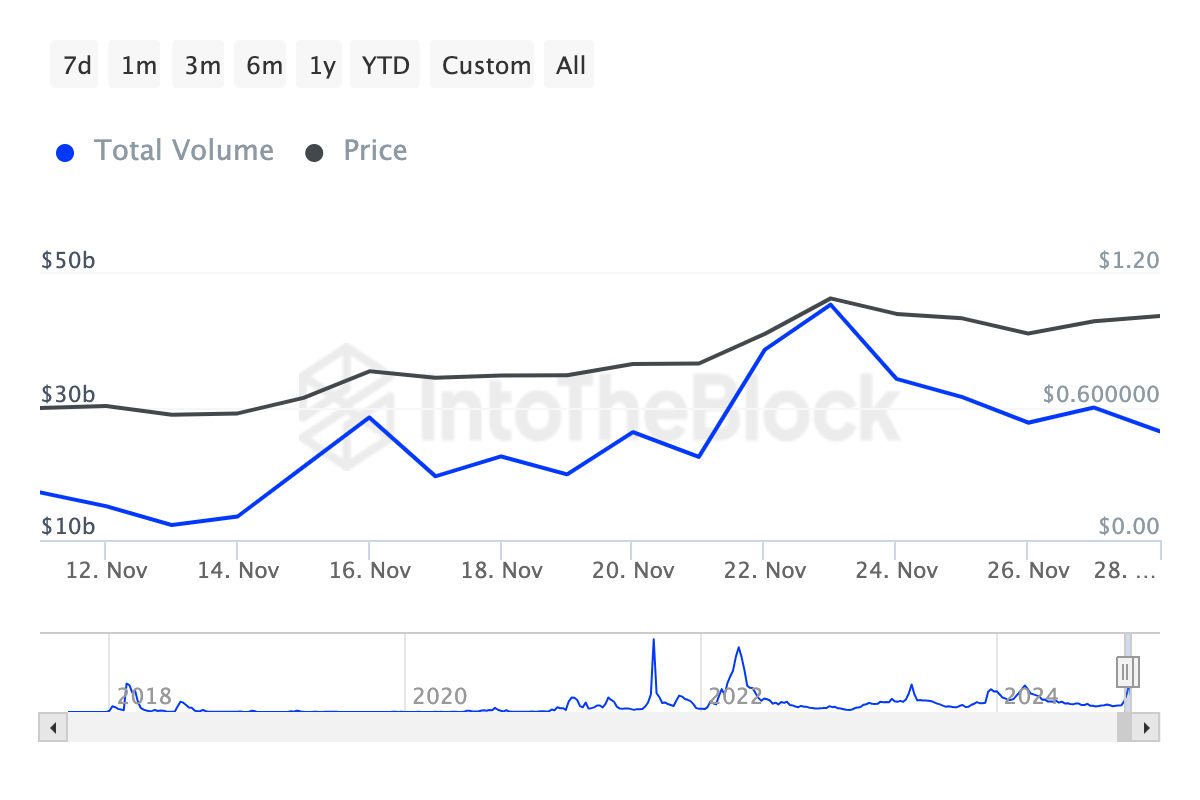1200x800 pixels.
Task: Toggle the Price series visibility
Action: click(357, 151)
